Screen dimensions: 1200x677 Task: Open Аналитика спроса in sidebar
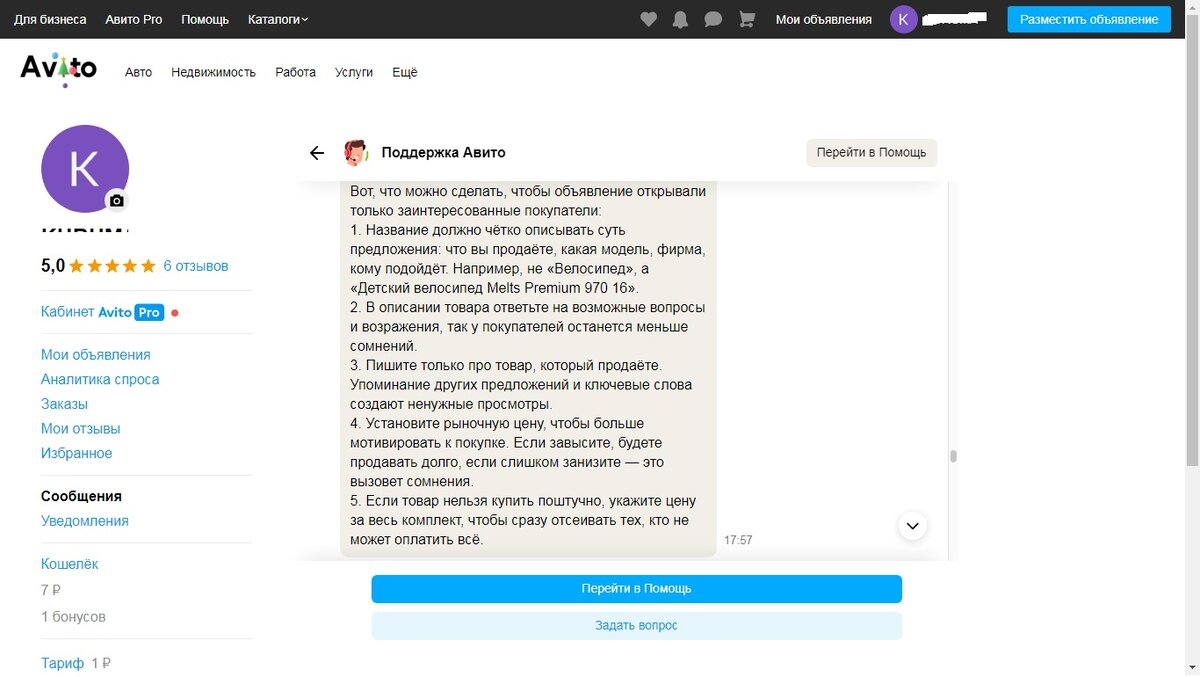point(100,380)
